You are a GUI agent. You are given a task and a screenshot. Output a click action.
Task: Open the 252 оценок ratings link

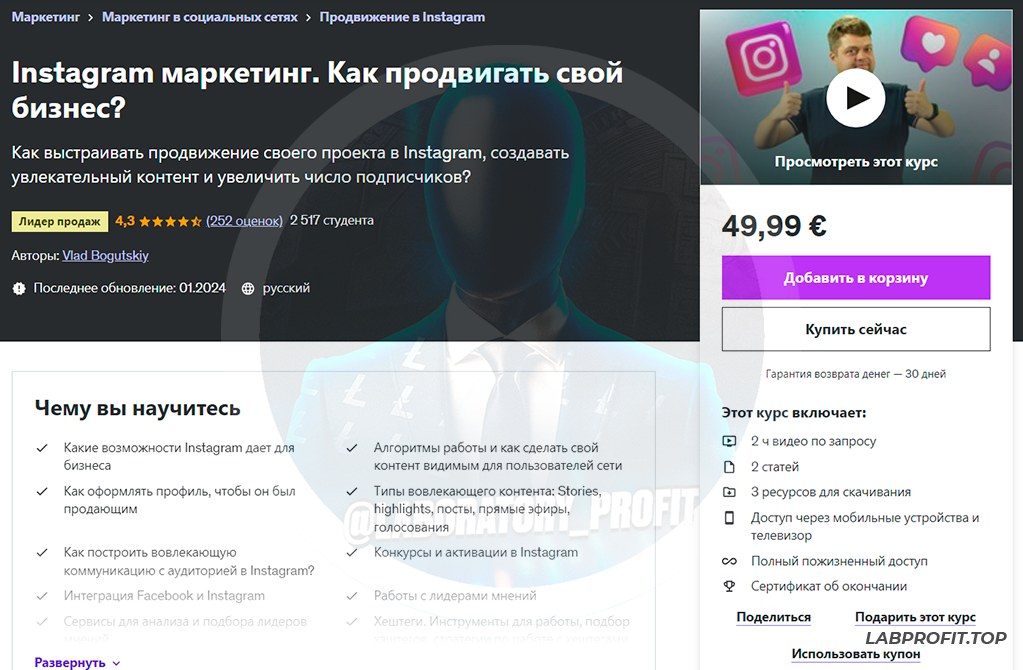(x=245, y=221)
